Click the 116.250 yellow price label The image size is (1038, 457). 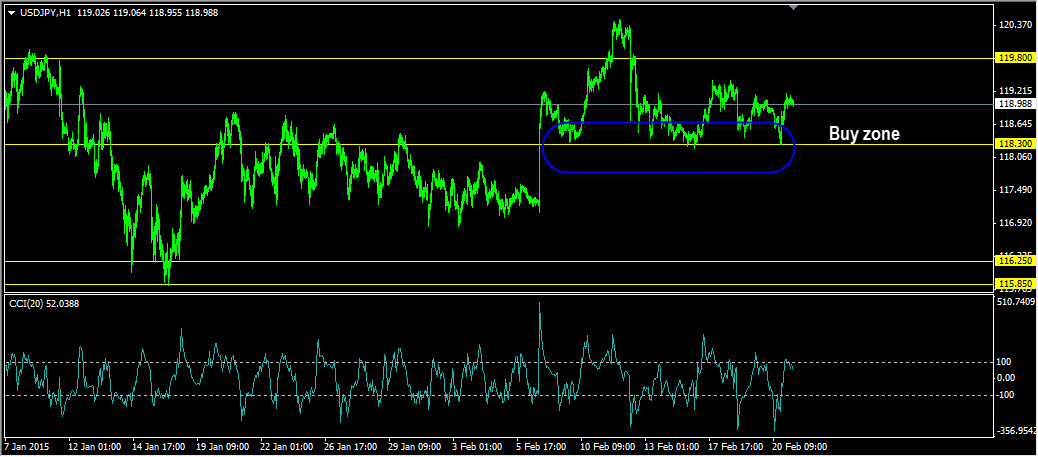(x=1015, y=262)
